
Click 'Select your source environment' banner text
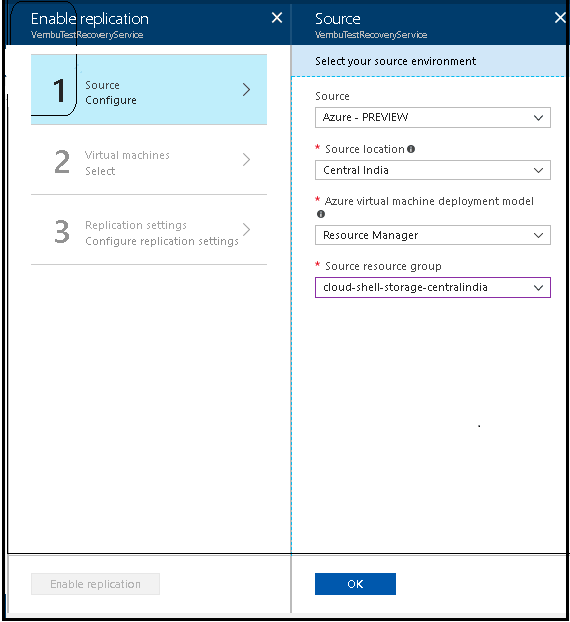point(395,61)
